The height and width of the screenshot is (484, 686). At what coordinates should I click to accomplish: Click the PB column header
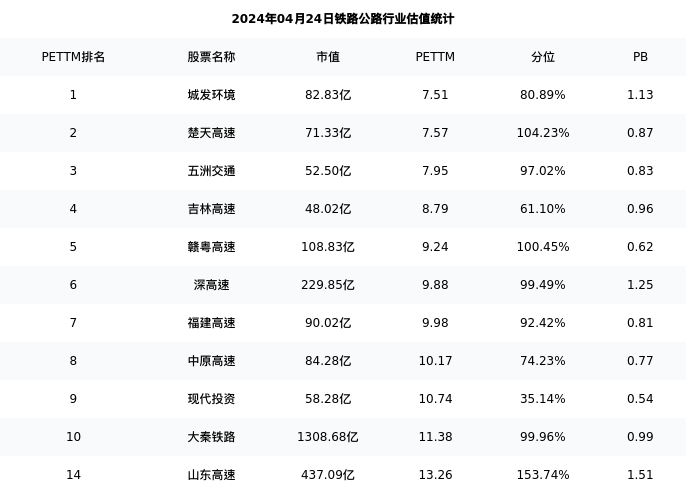point(640,57)
